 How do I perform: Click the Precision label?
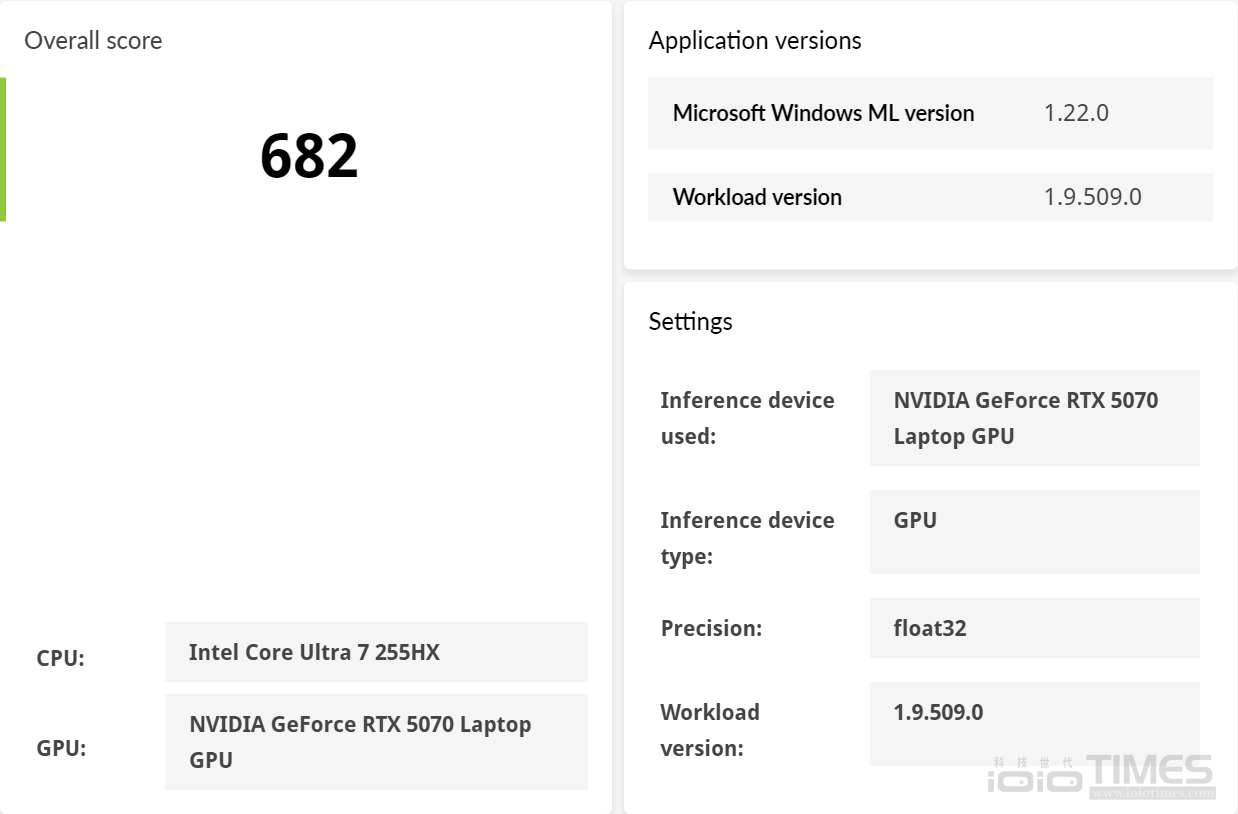(711, 628)
